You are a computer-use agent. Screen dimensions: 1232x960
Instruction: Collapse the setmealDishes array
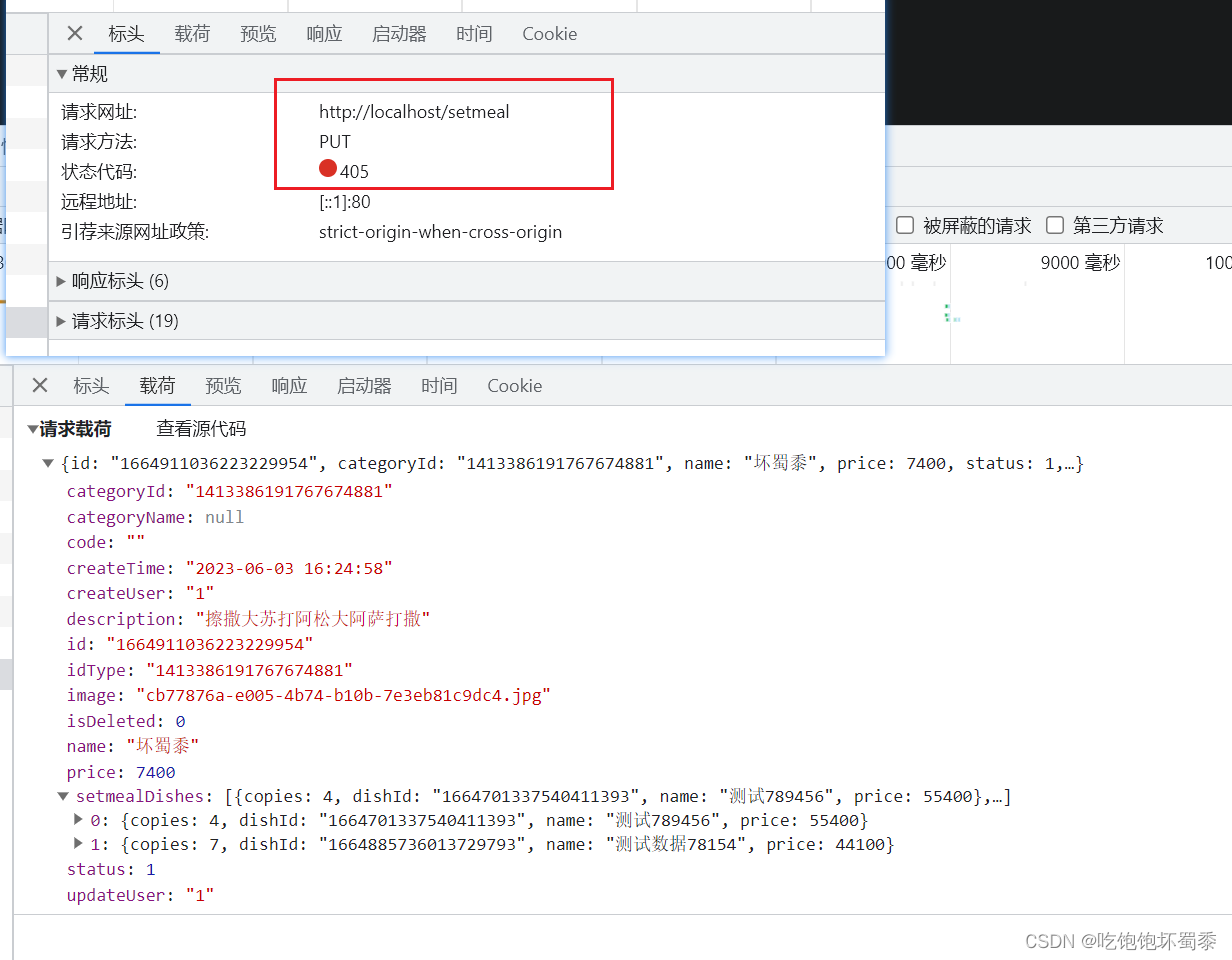point(64,796)
